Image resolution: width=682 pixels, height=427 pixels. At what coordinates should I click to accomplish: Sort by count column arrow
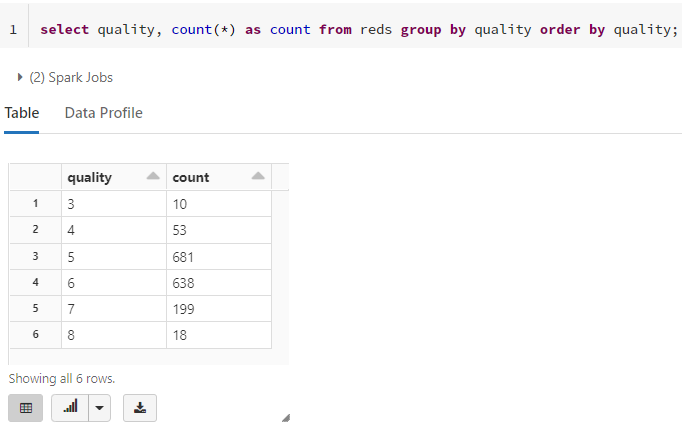click(258, 176)
